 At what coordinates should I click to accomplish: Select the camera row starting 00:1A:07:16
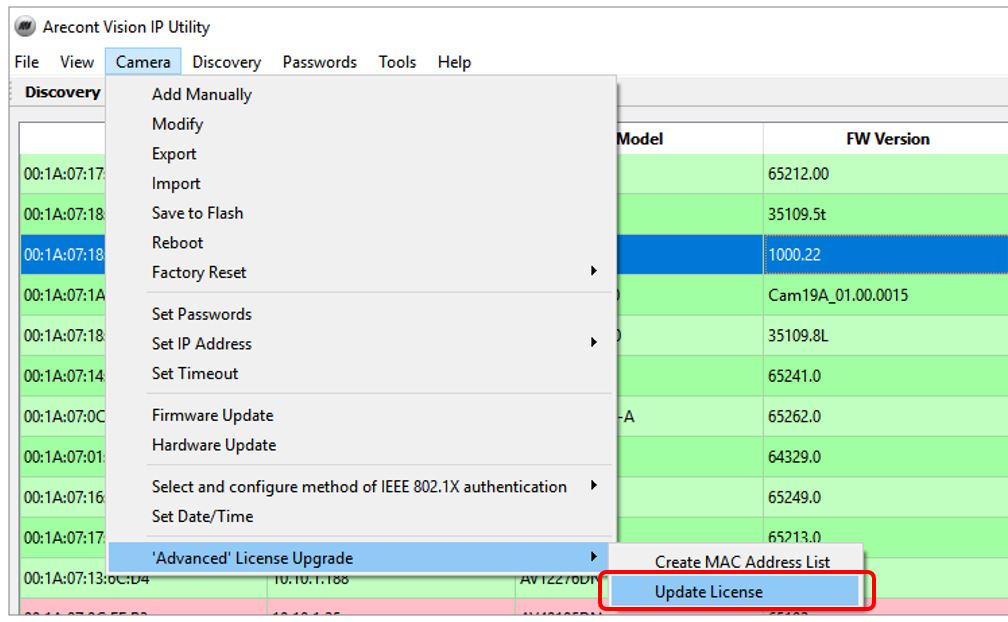63,497
